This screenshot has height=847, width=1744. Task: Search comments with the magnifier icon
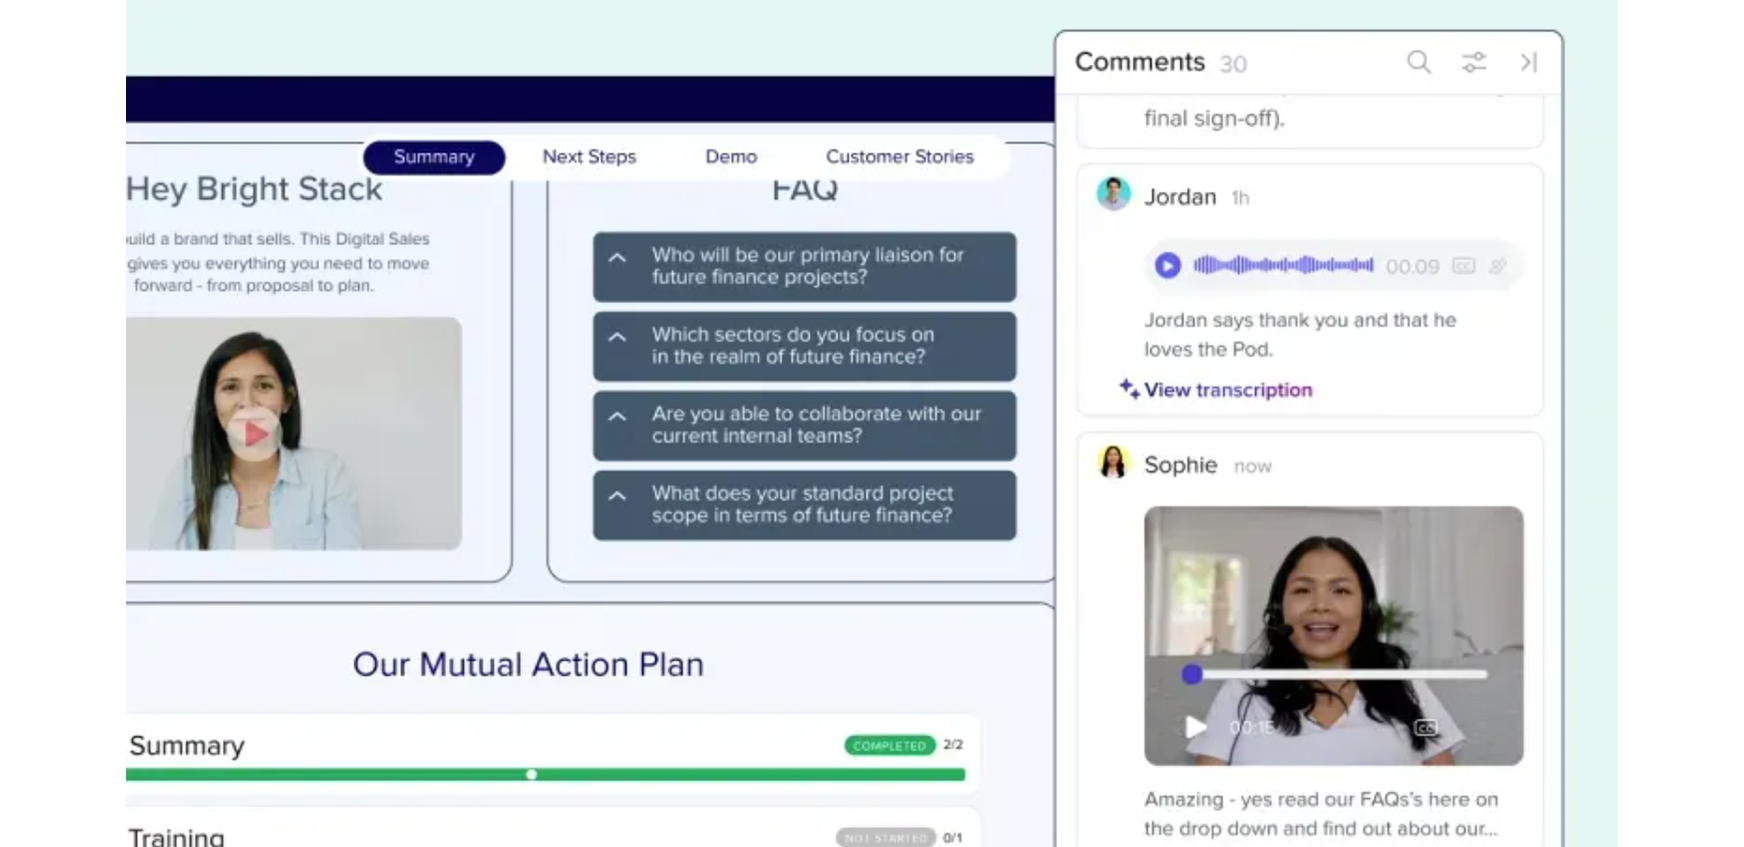(x=1418, y=63)
